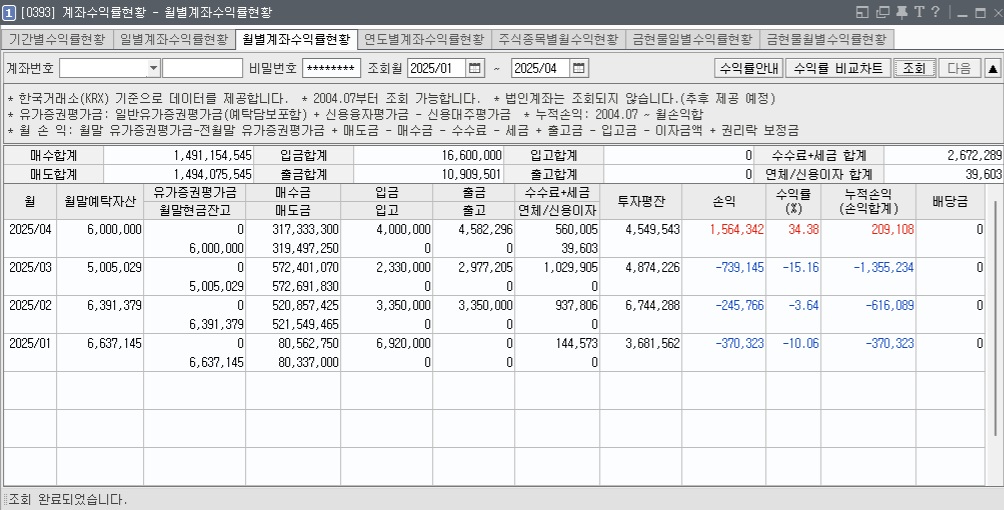Click the 수수료+세금 column header in table
The image size is (1004, 510).
click(x=557, y=192)
